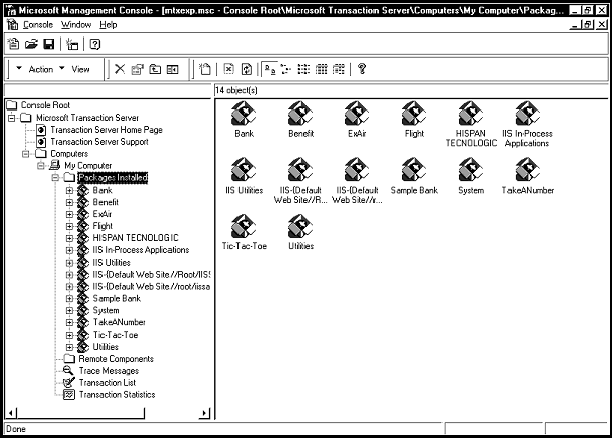Expand the Bank package tree node
Screen dimensions: 612x438
click(x=70, y=189)
